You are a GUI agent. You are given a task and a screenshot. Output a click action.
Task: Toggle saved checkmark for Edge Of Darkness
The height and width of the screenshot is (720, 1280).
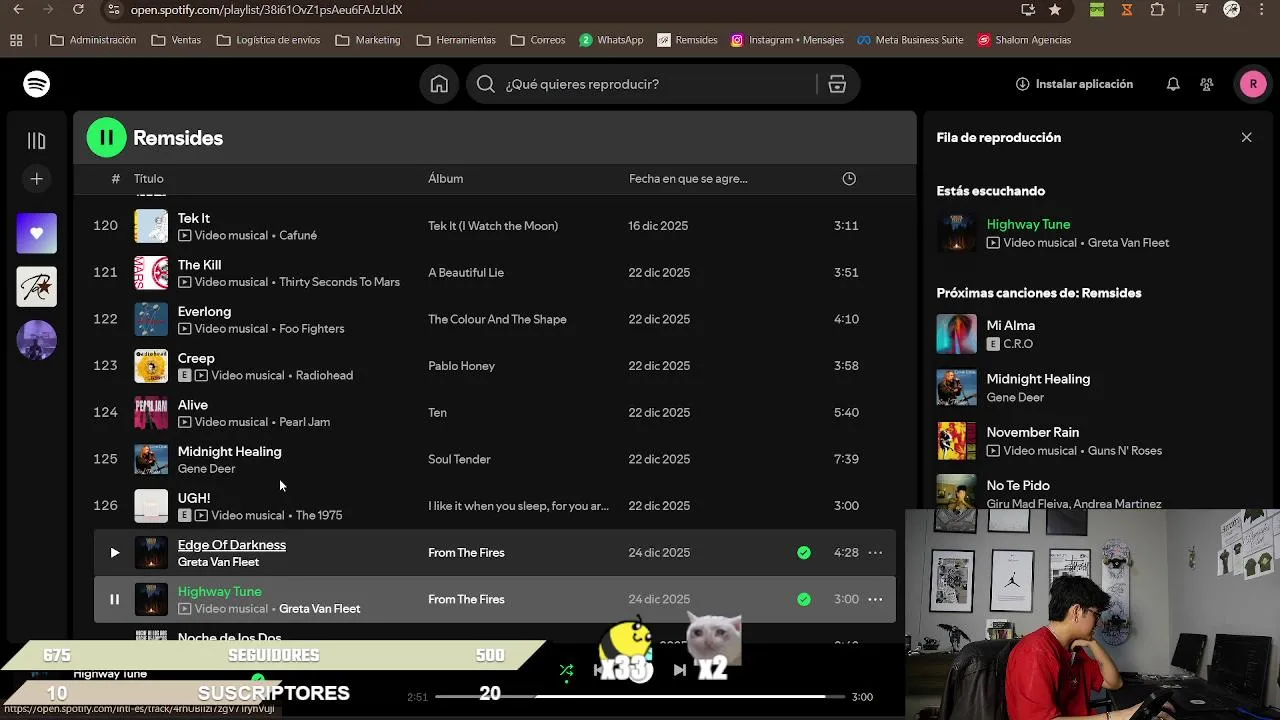point(804,552)
